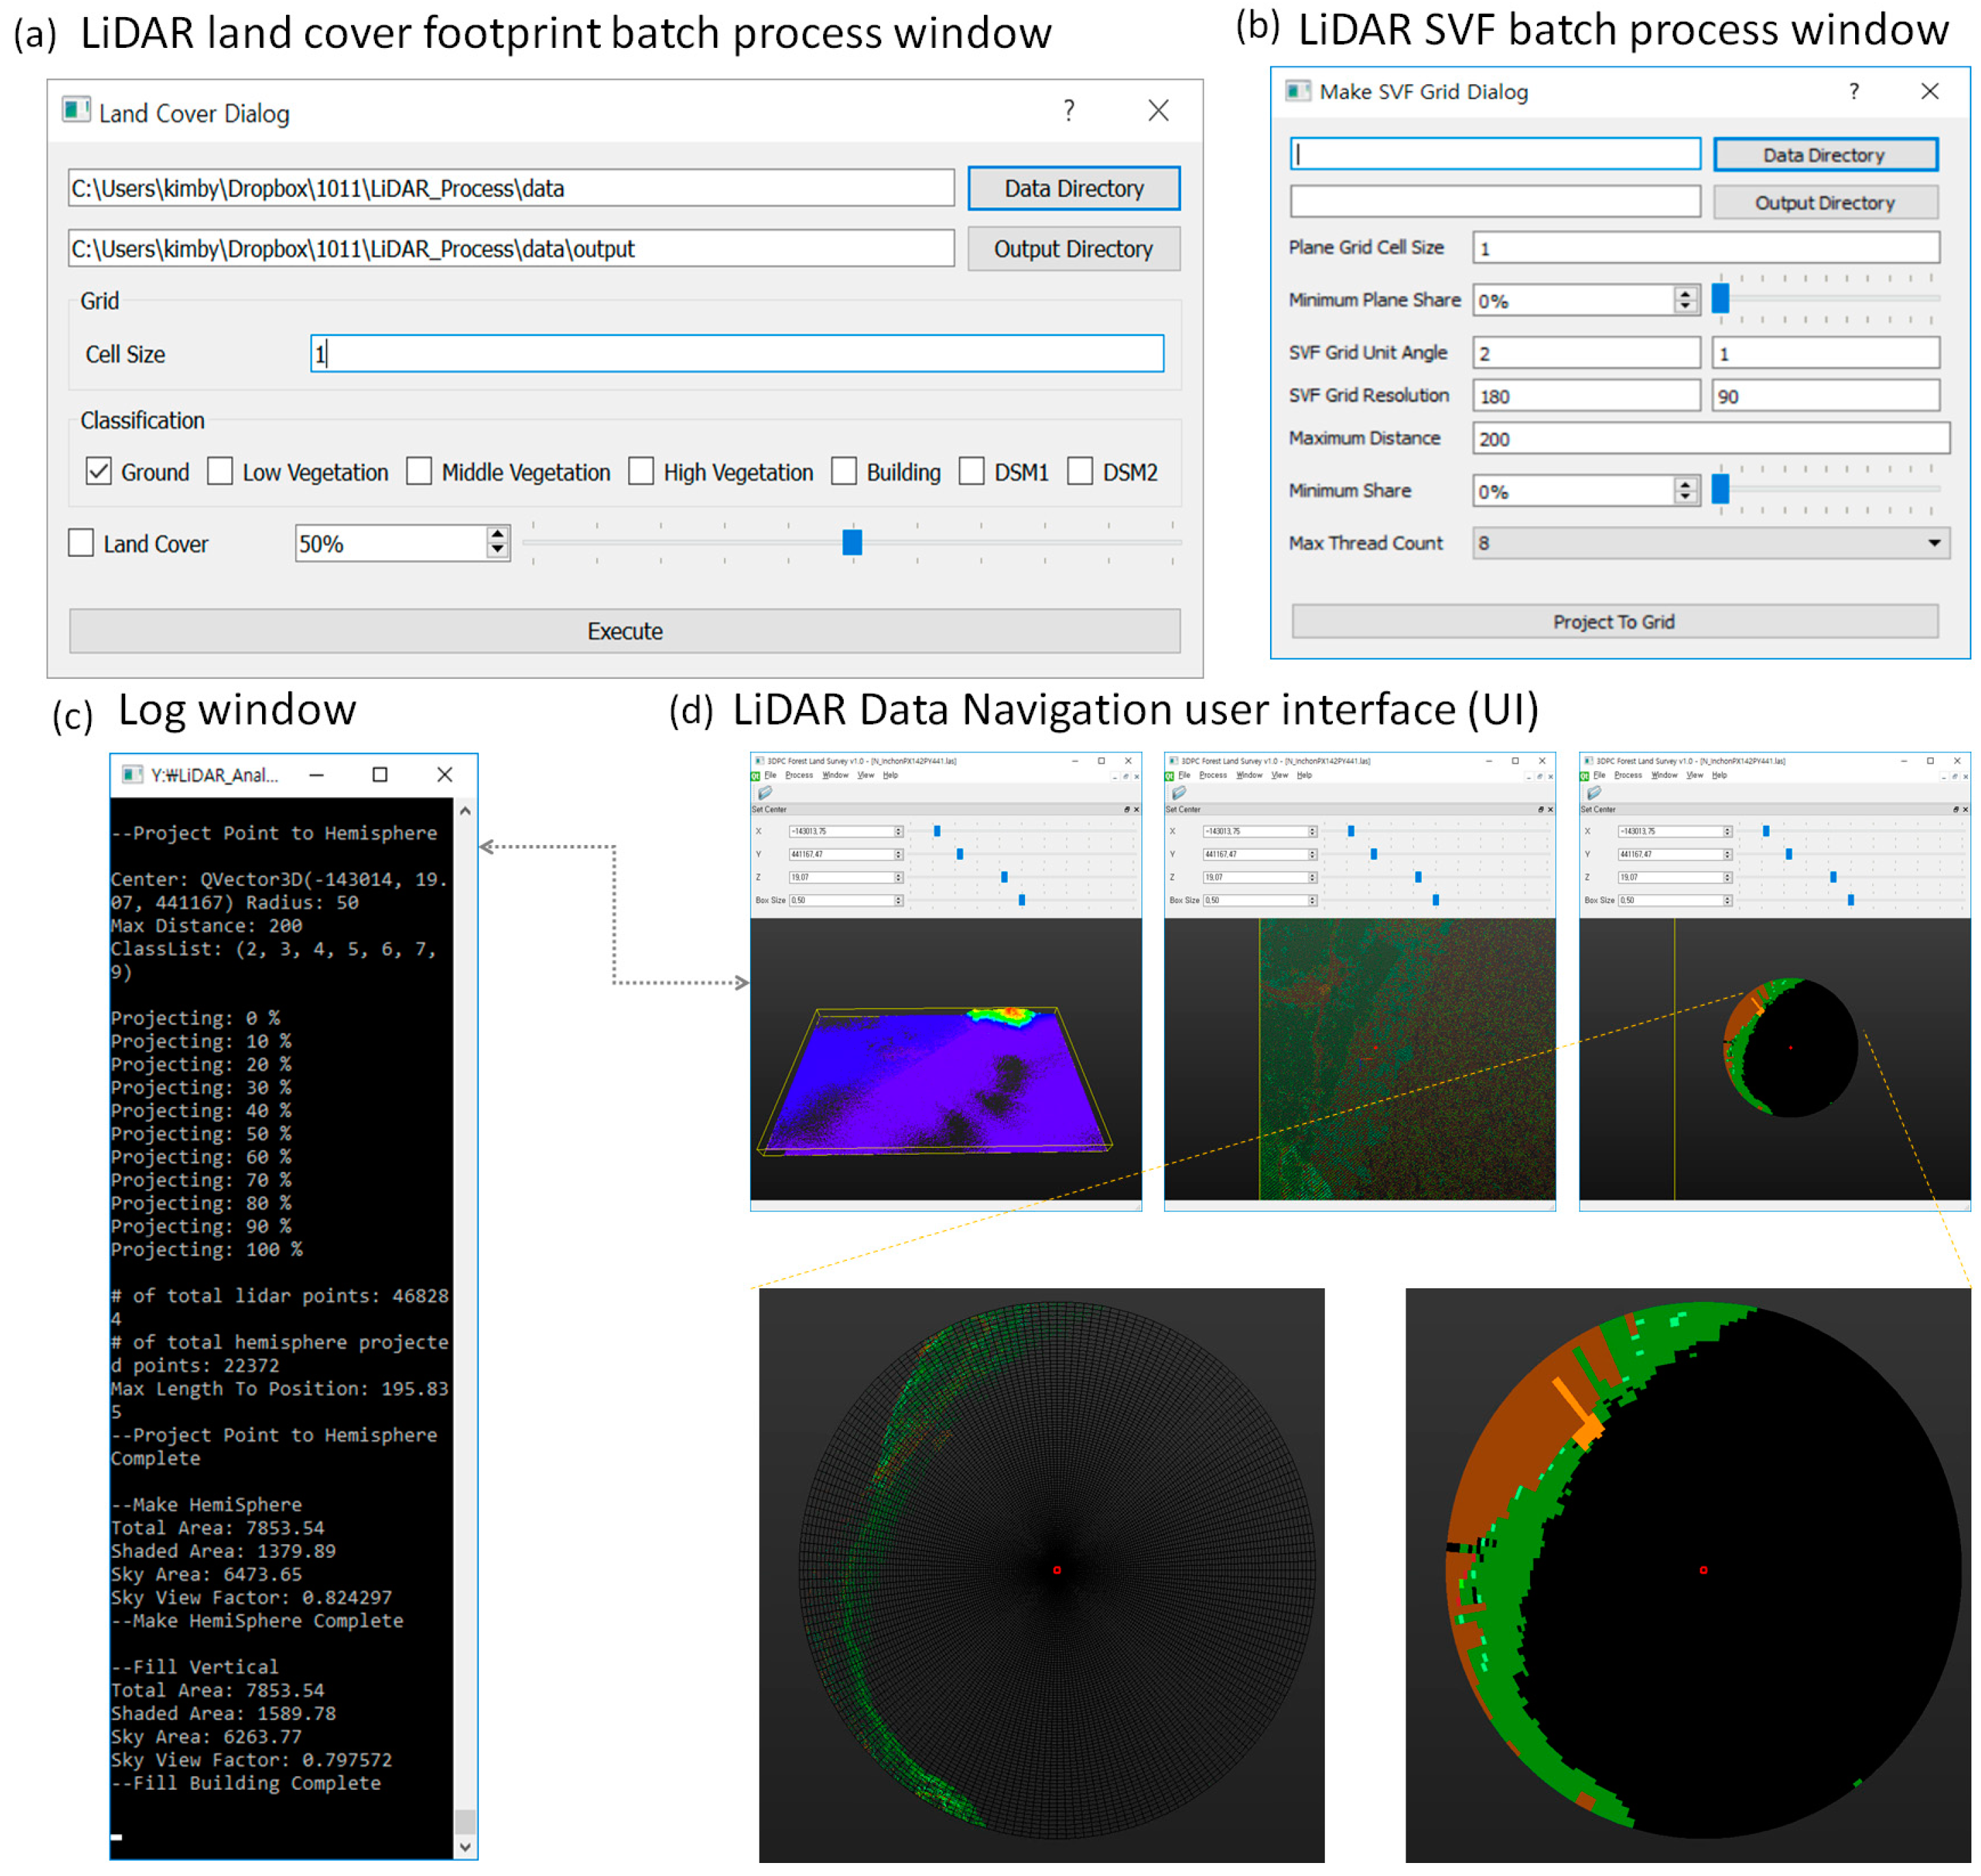The height and width of the screenshot is (1876, 1981).
Task: Enable the Building classification checkbox
Action: coord(845,471)
